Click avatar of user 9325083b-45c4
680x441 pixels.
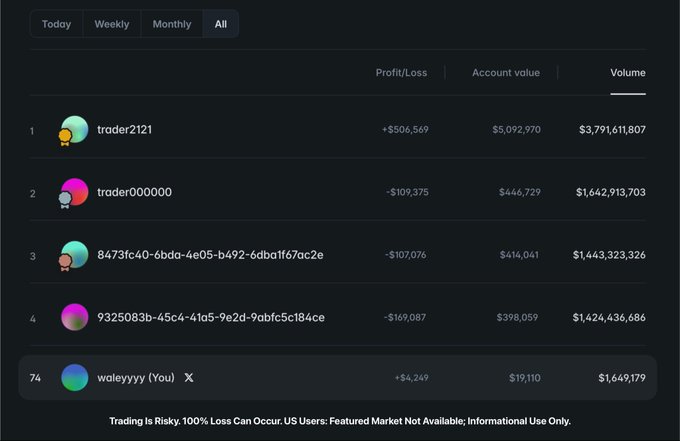coord(75,317)
